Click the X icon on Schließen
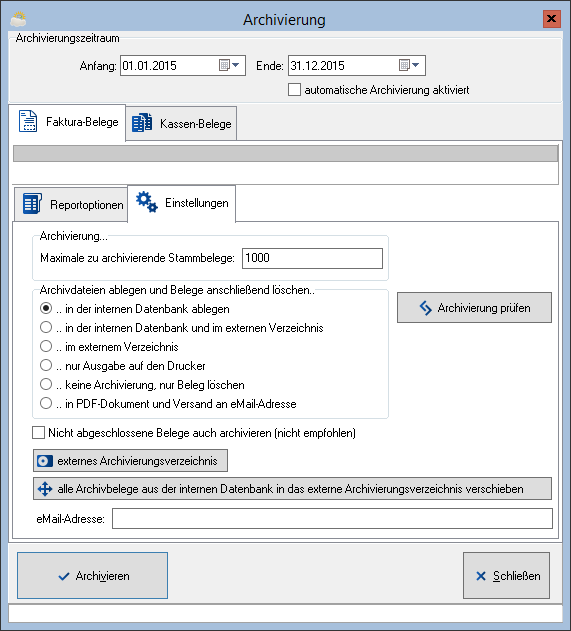Viewport: 571px width, 631px height. 481,576
